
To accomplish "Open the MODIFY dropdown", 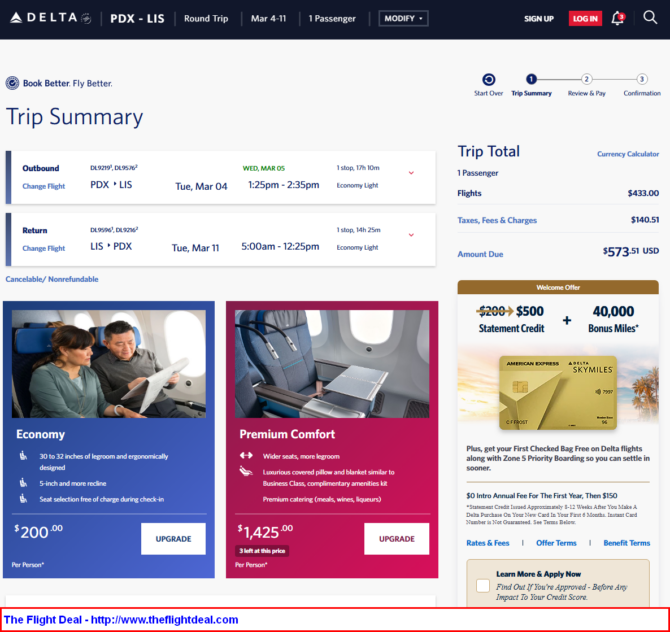I will [403, 18].
